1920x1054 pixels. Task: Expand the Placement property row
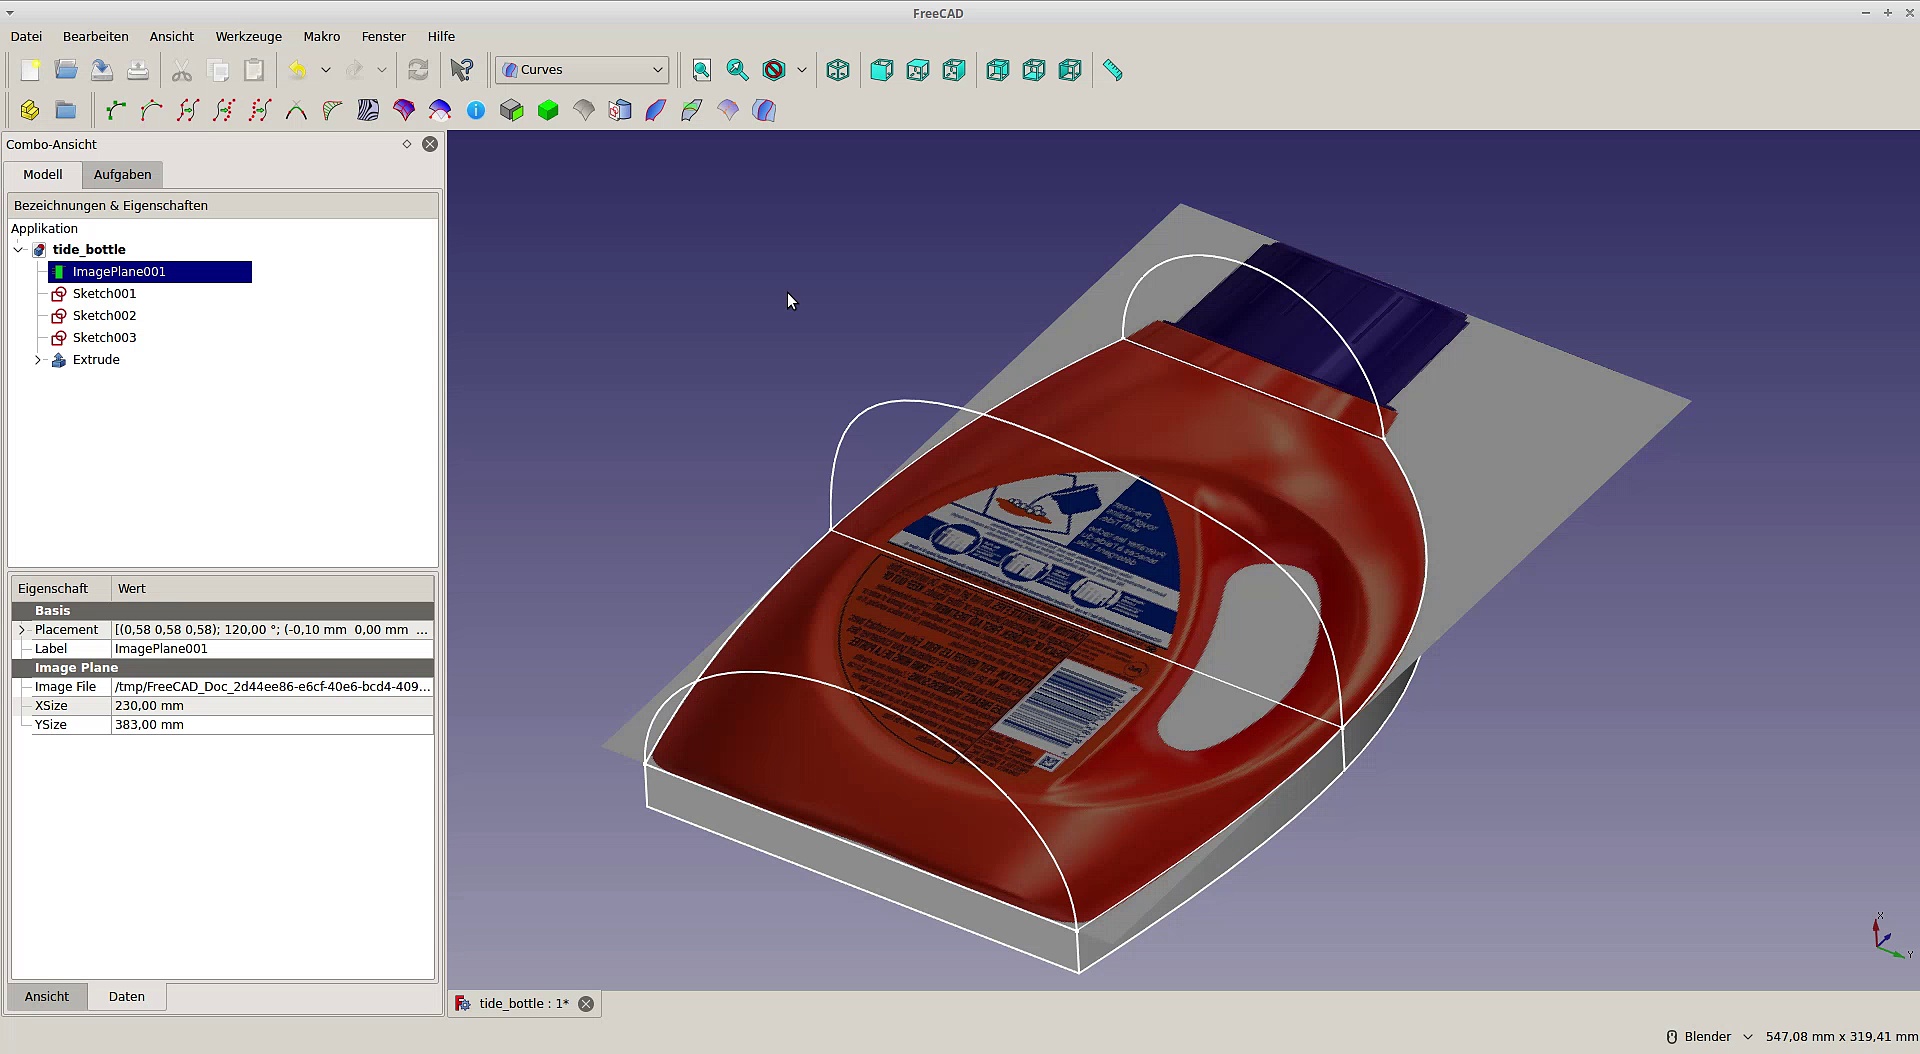coord(22,630)
